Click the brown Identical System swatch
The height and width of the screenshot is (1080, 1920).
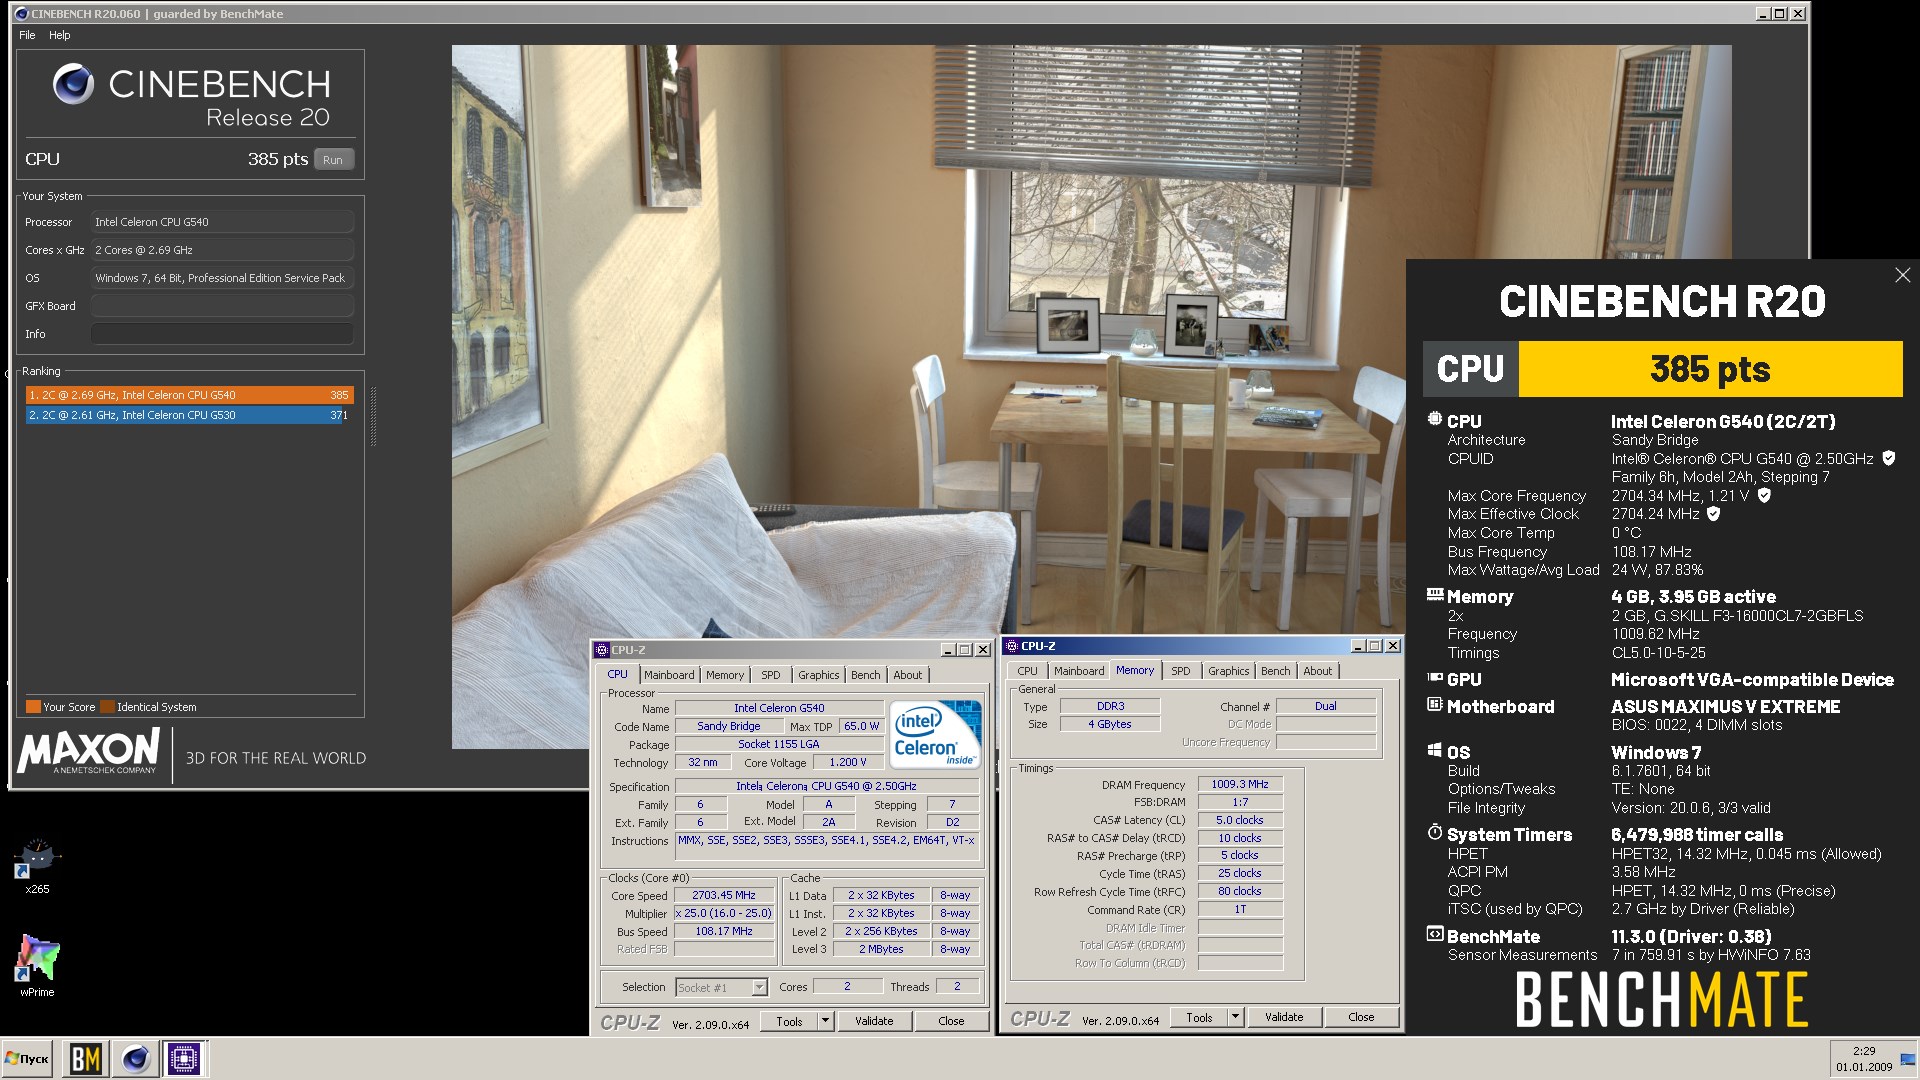tap(107, 707)
